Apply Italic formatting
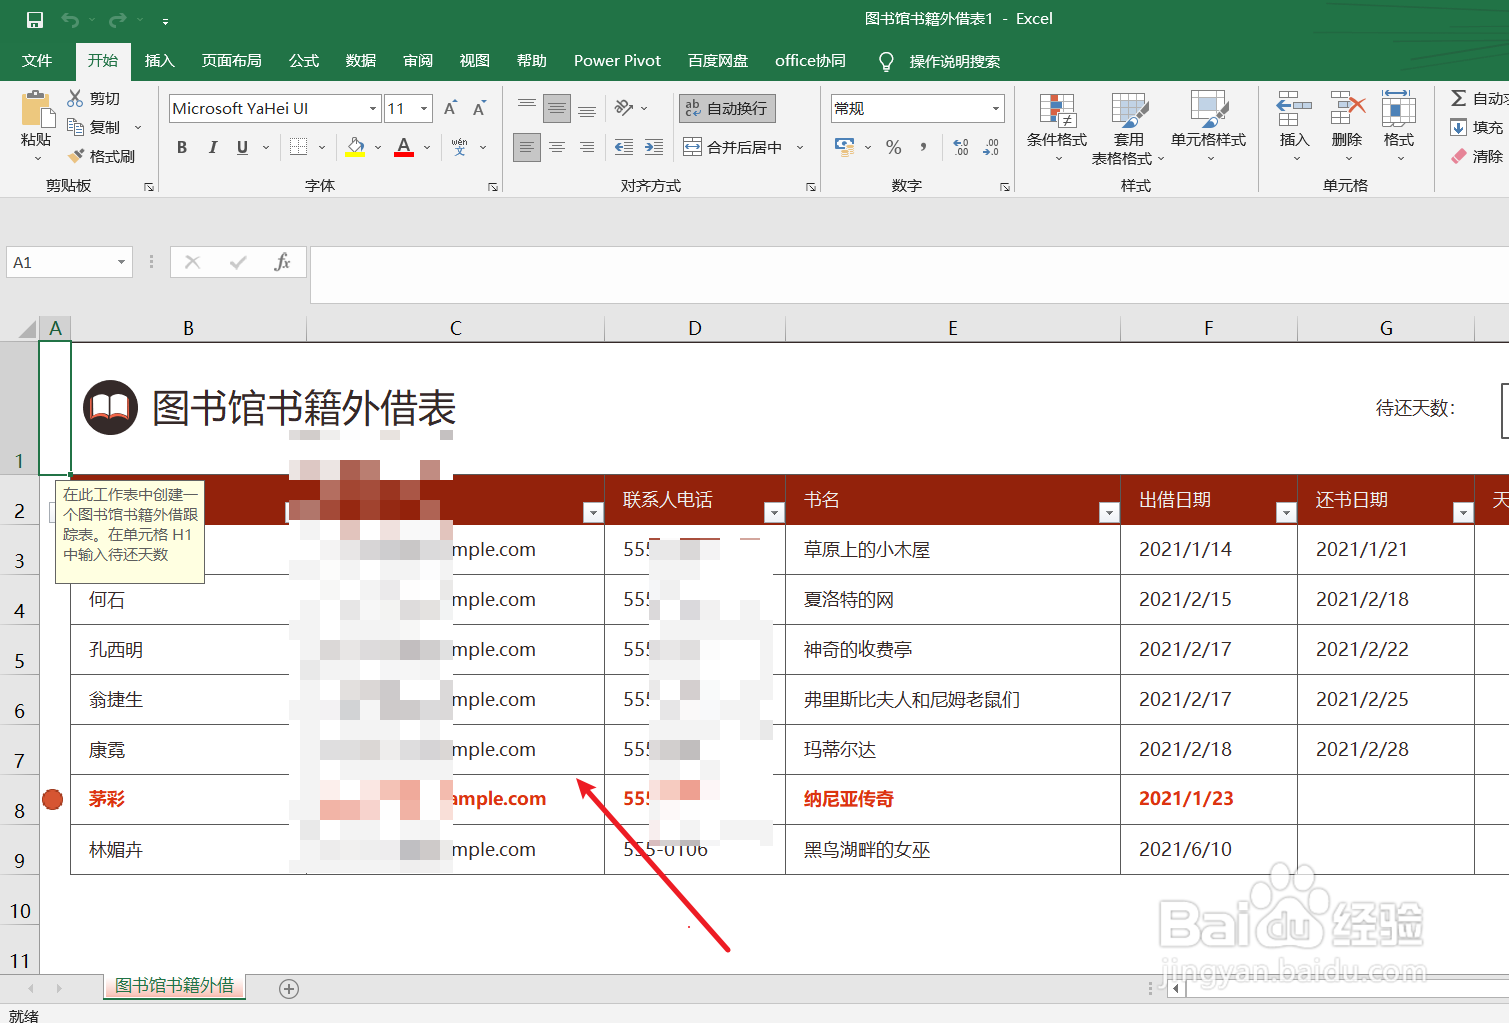 pyautogui.click(x=212, y=146)
